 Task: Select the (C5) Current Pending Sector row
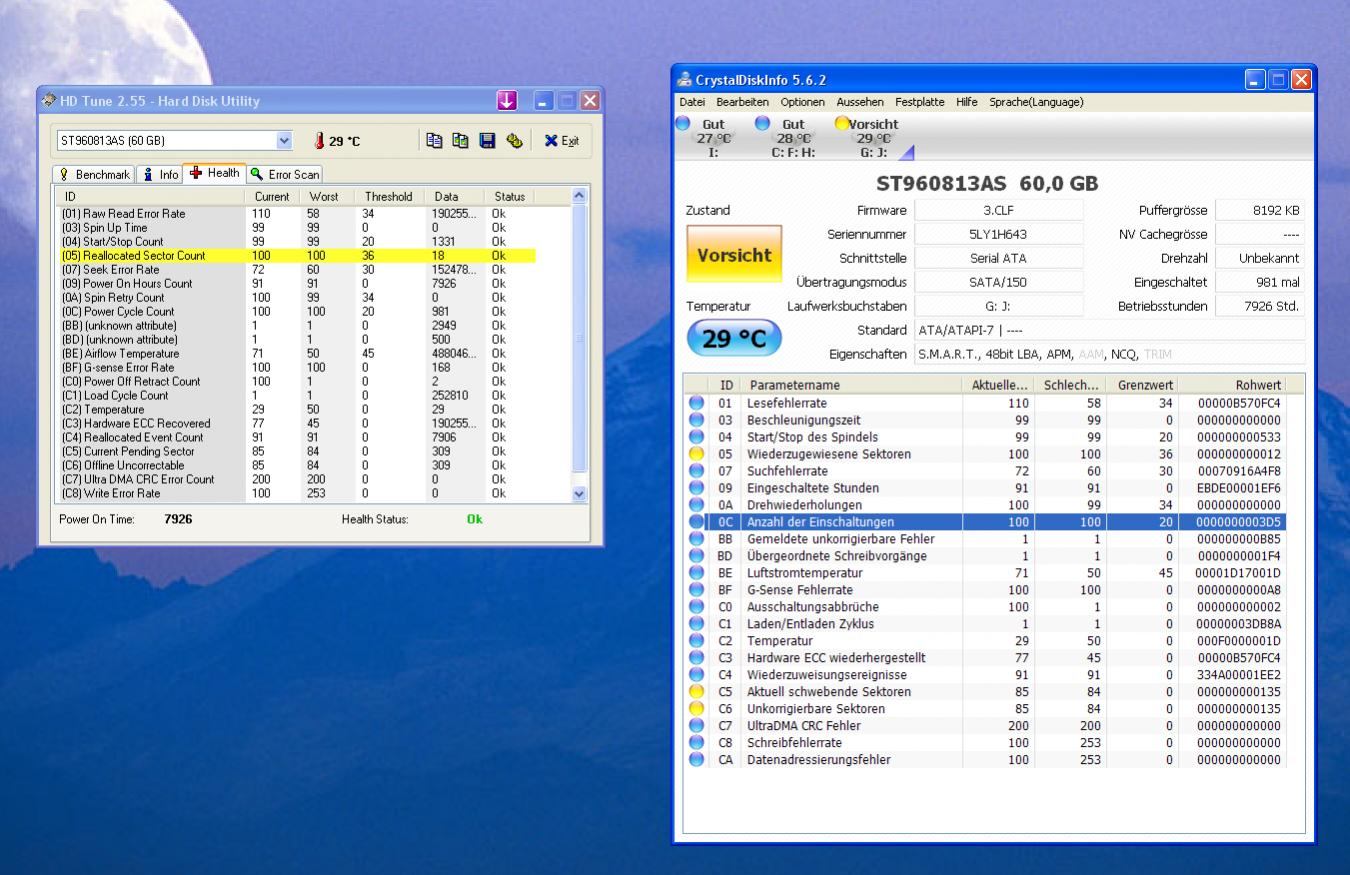point(298,452)
